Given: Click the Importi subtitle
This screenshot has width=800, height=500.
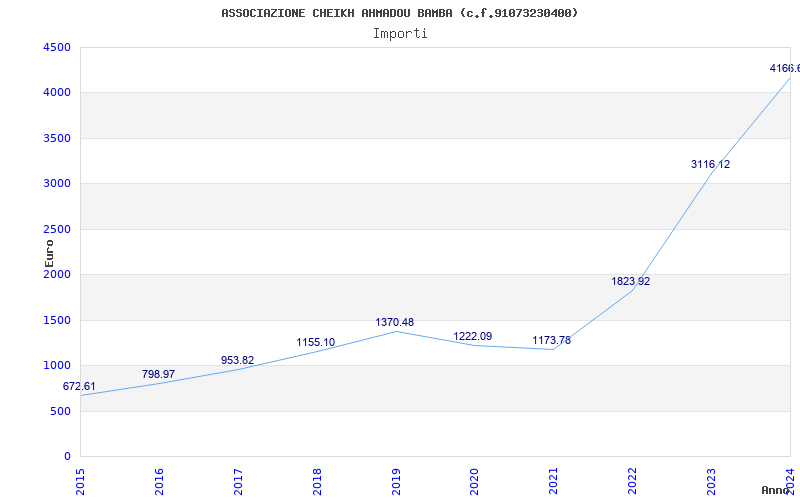Looking at the screenshot, I should (400, 34).
